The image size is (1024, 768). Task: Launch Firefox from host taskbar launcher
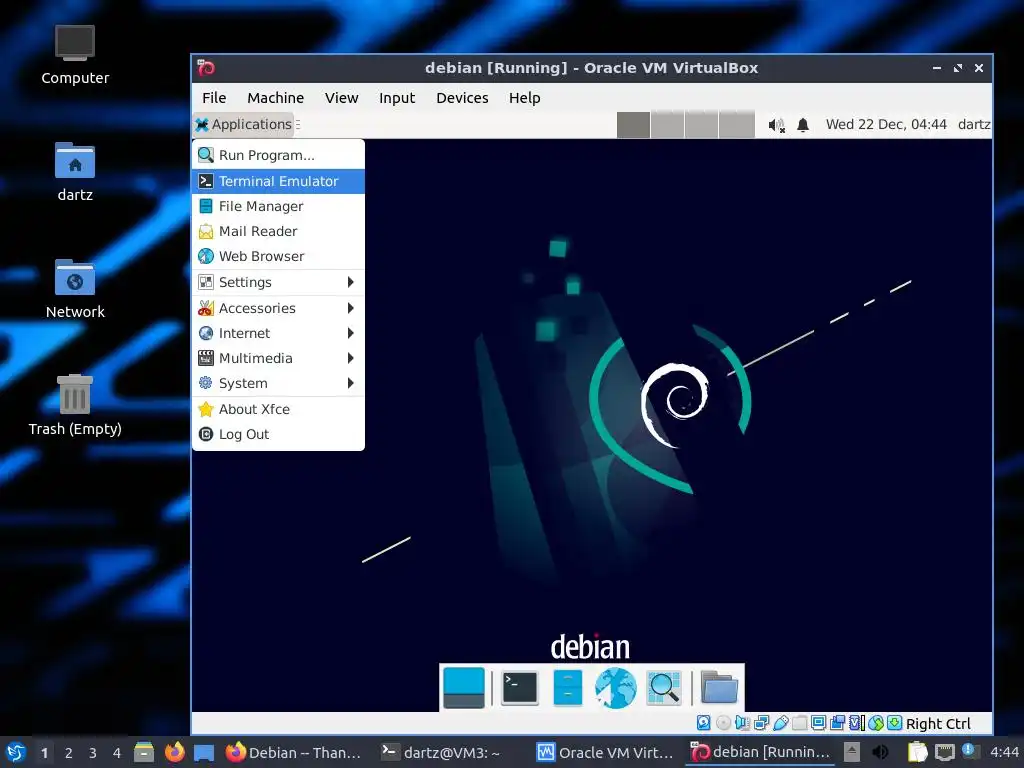click(174, 752)
